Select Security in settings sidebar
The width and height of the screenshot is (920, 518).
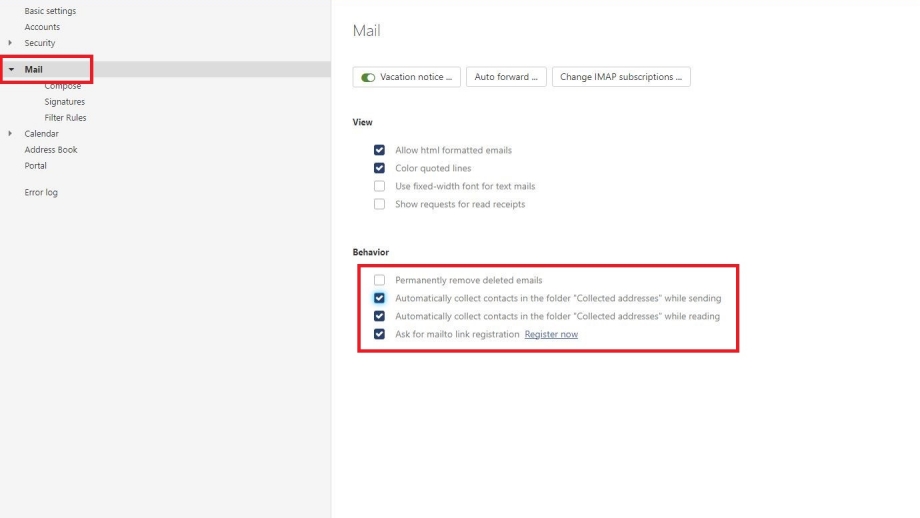[x=39, y=43]
